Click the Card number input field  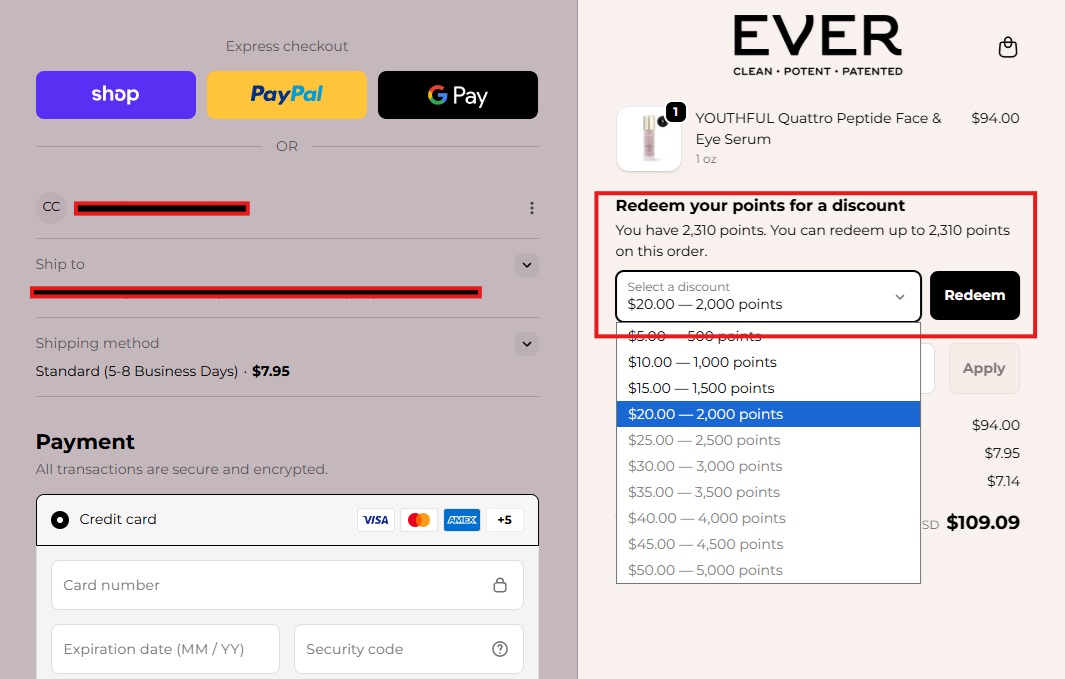(x=270, y=585)
